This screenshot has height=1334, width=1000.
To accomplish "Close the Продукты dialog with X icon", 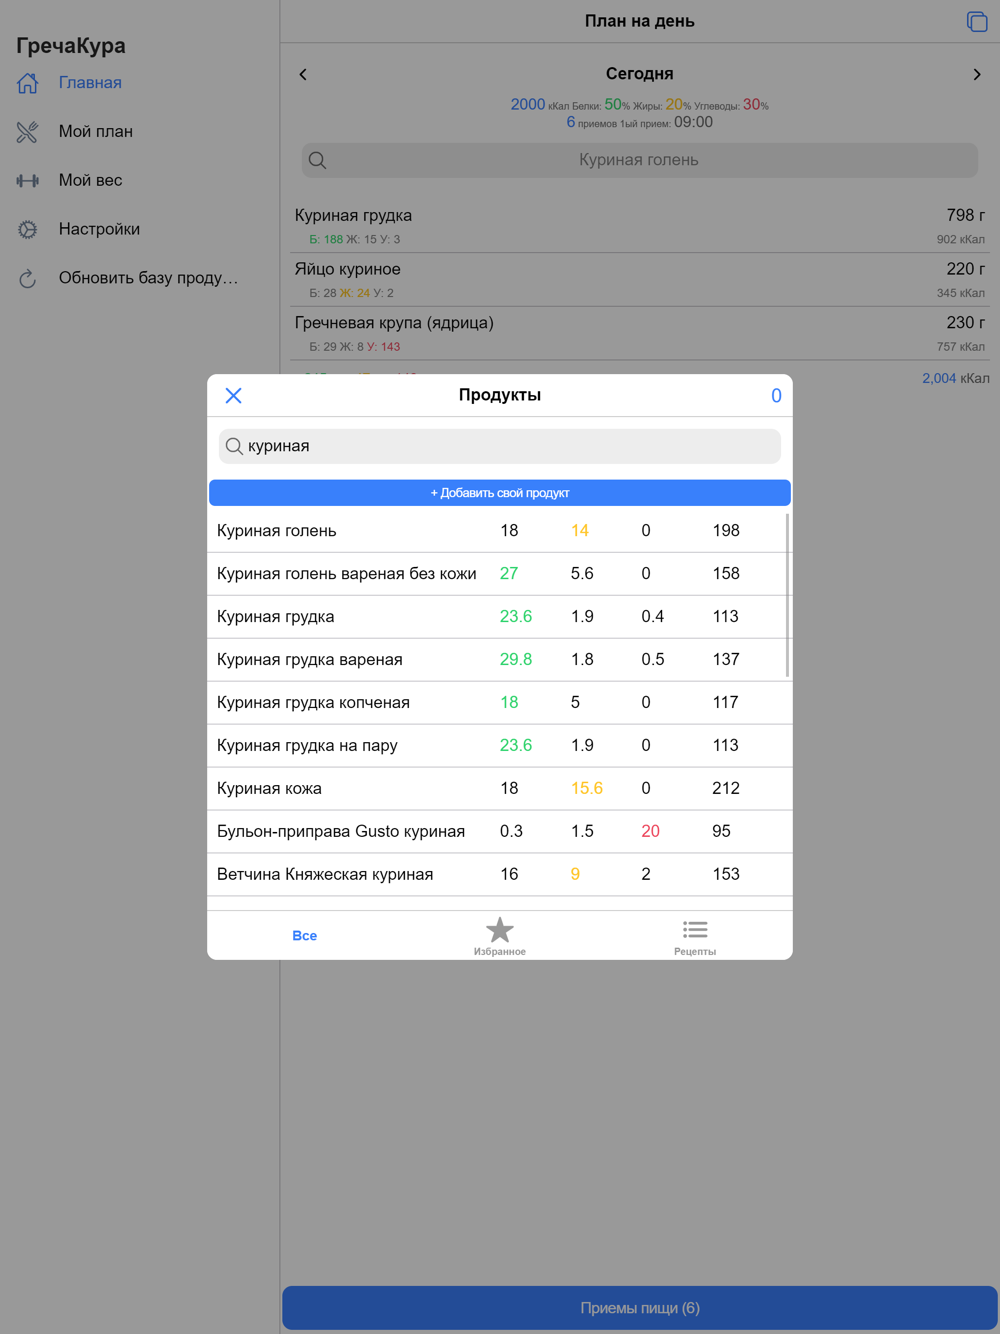I will (x=233, y=396).
